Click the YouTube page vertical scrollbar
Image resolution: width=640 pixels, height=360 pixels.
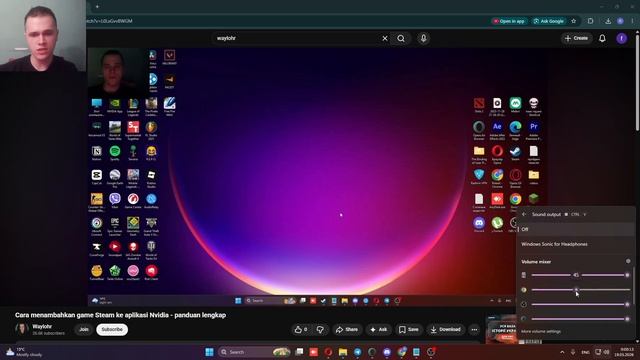637,84
